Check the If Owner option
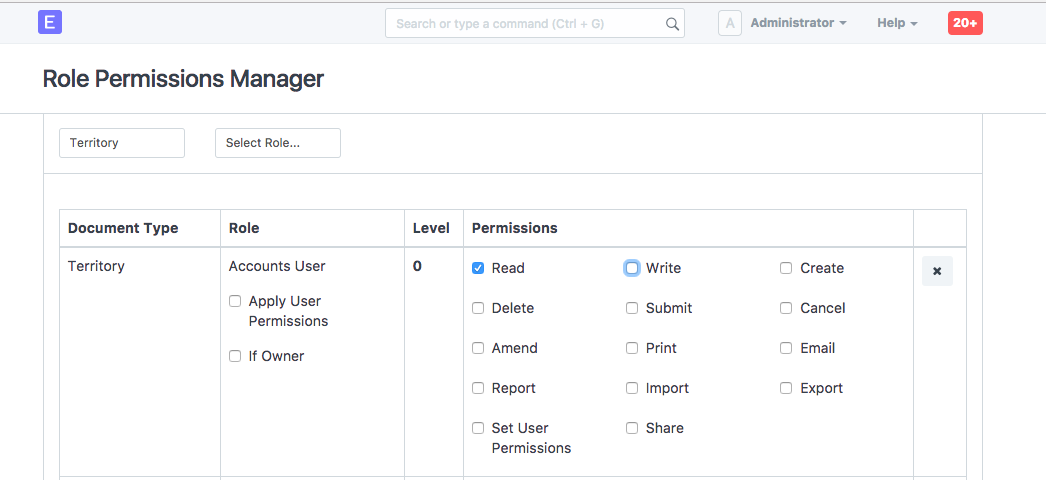The image size is (1046, 480). pyautogui.click(x=235, y=356)
